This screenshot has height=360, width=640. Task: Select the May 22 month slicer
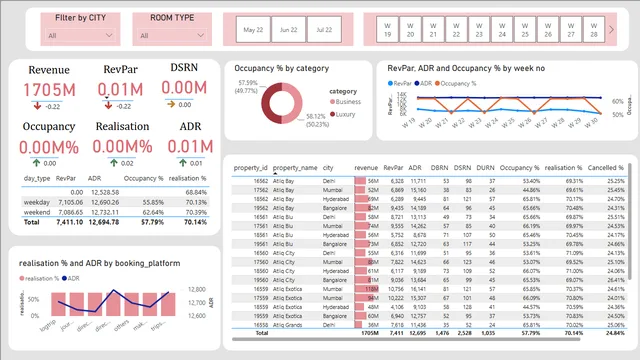pos(253,29)
